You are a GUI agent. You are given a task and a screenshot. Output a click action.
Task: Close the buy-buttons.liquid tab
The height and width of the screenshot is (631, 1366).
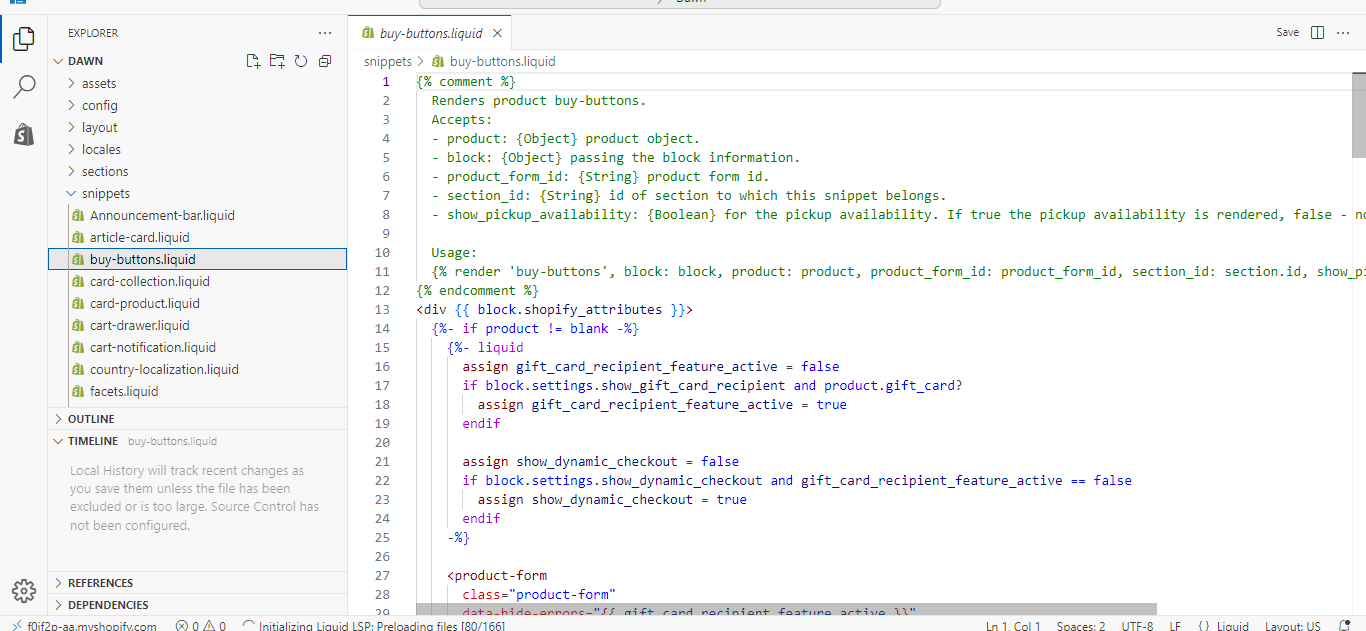(x=496, y=33)
